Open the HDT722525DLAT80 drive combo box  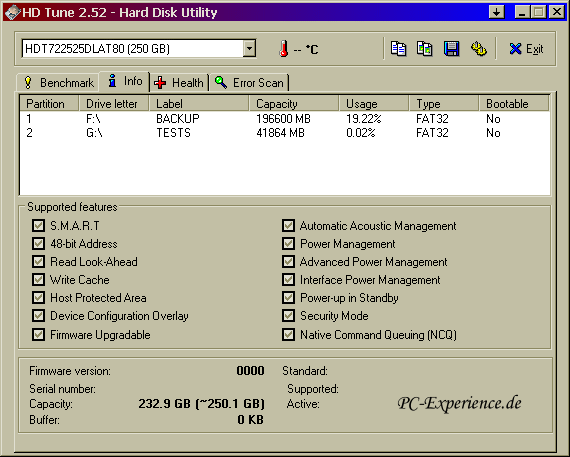point(139,48)
